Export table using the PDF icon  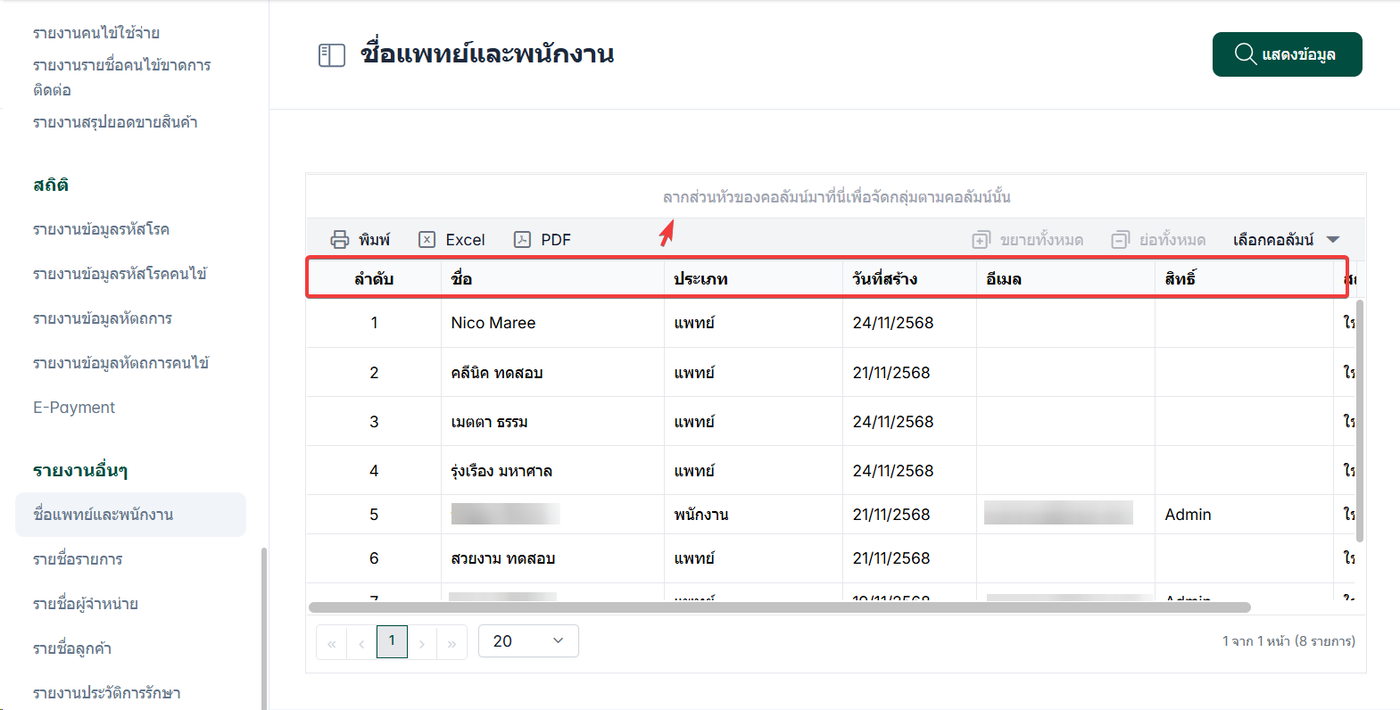coord(522,240)
